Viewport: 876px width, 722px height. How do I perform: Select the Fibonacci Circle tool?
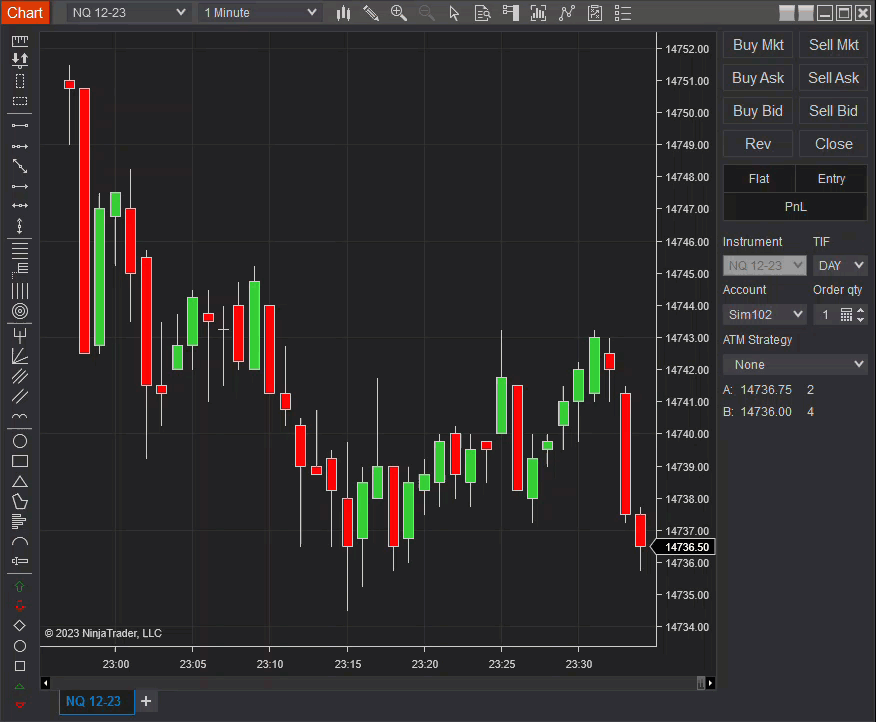point(20,311)
